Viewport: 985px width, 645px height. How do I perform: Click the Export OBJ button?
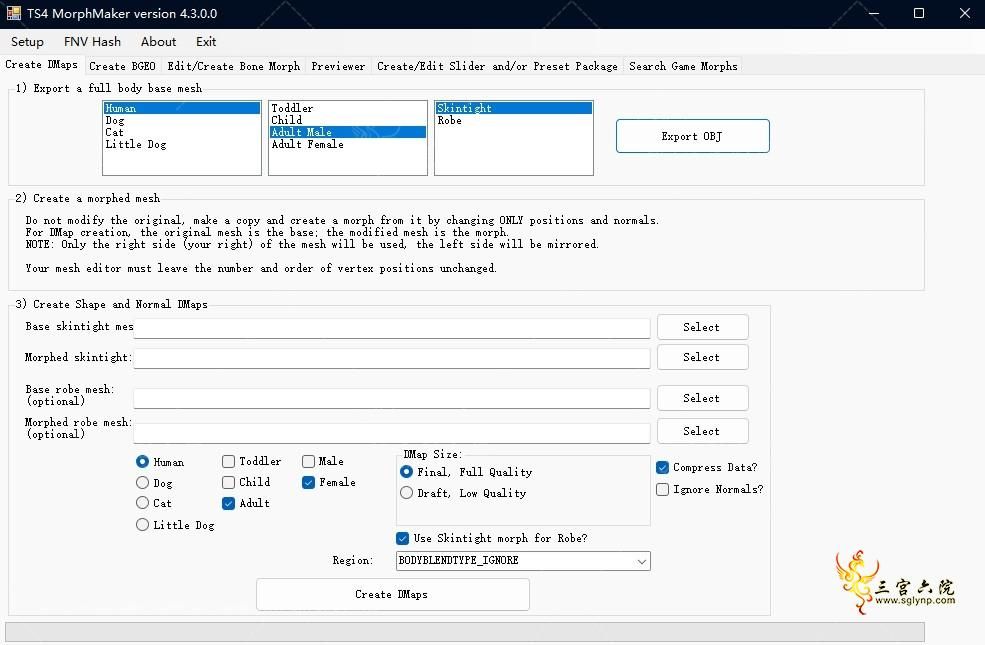pyautogui.click(x=692, y=136)
